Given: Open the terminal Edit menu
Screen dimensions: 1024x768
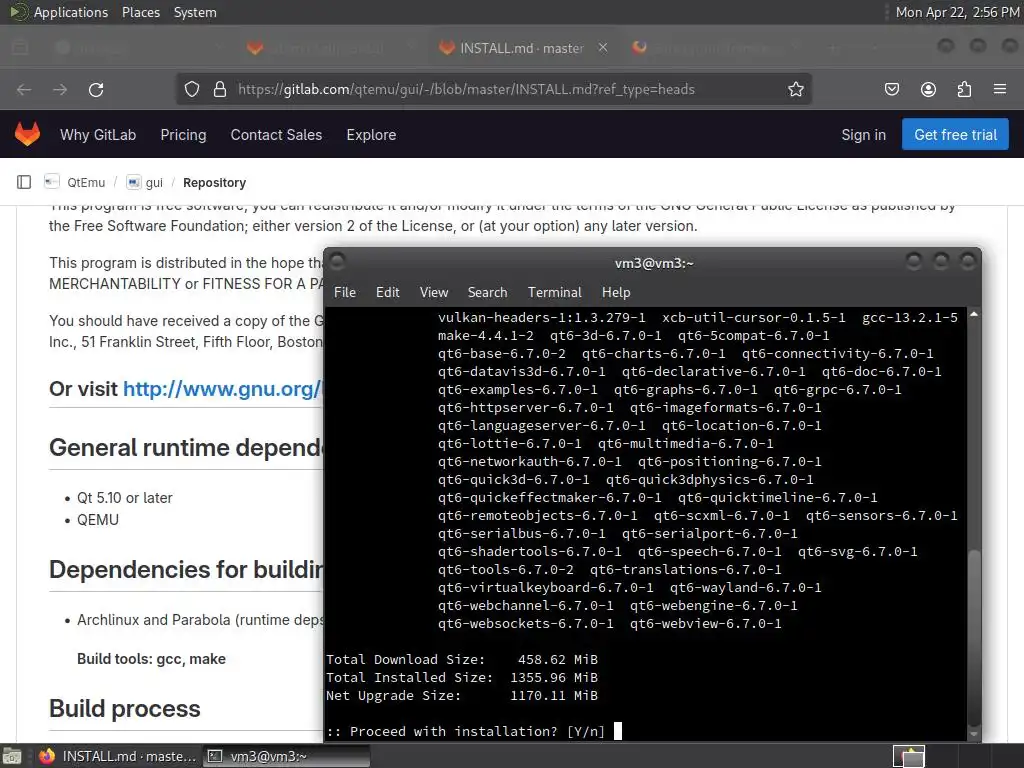Looking at the screenshot, I should 387,293.
